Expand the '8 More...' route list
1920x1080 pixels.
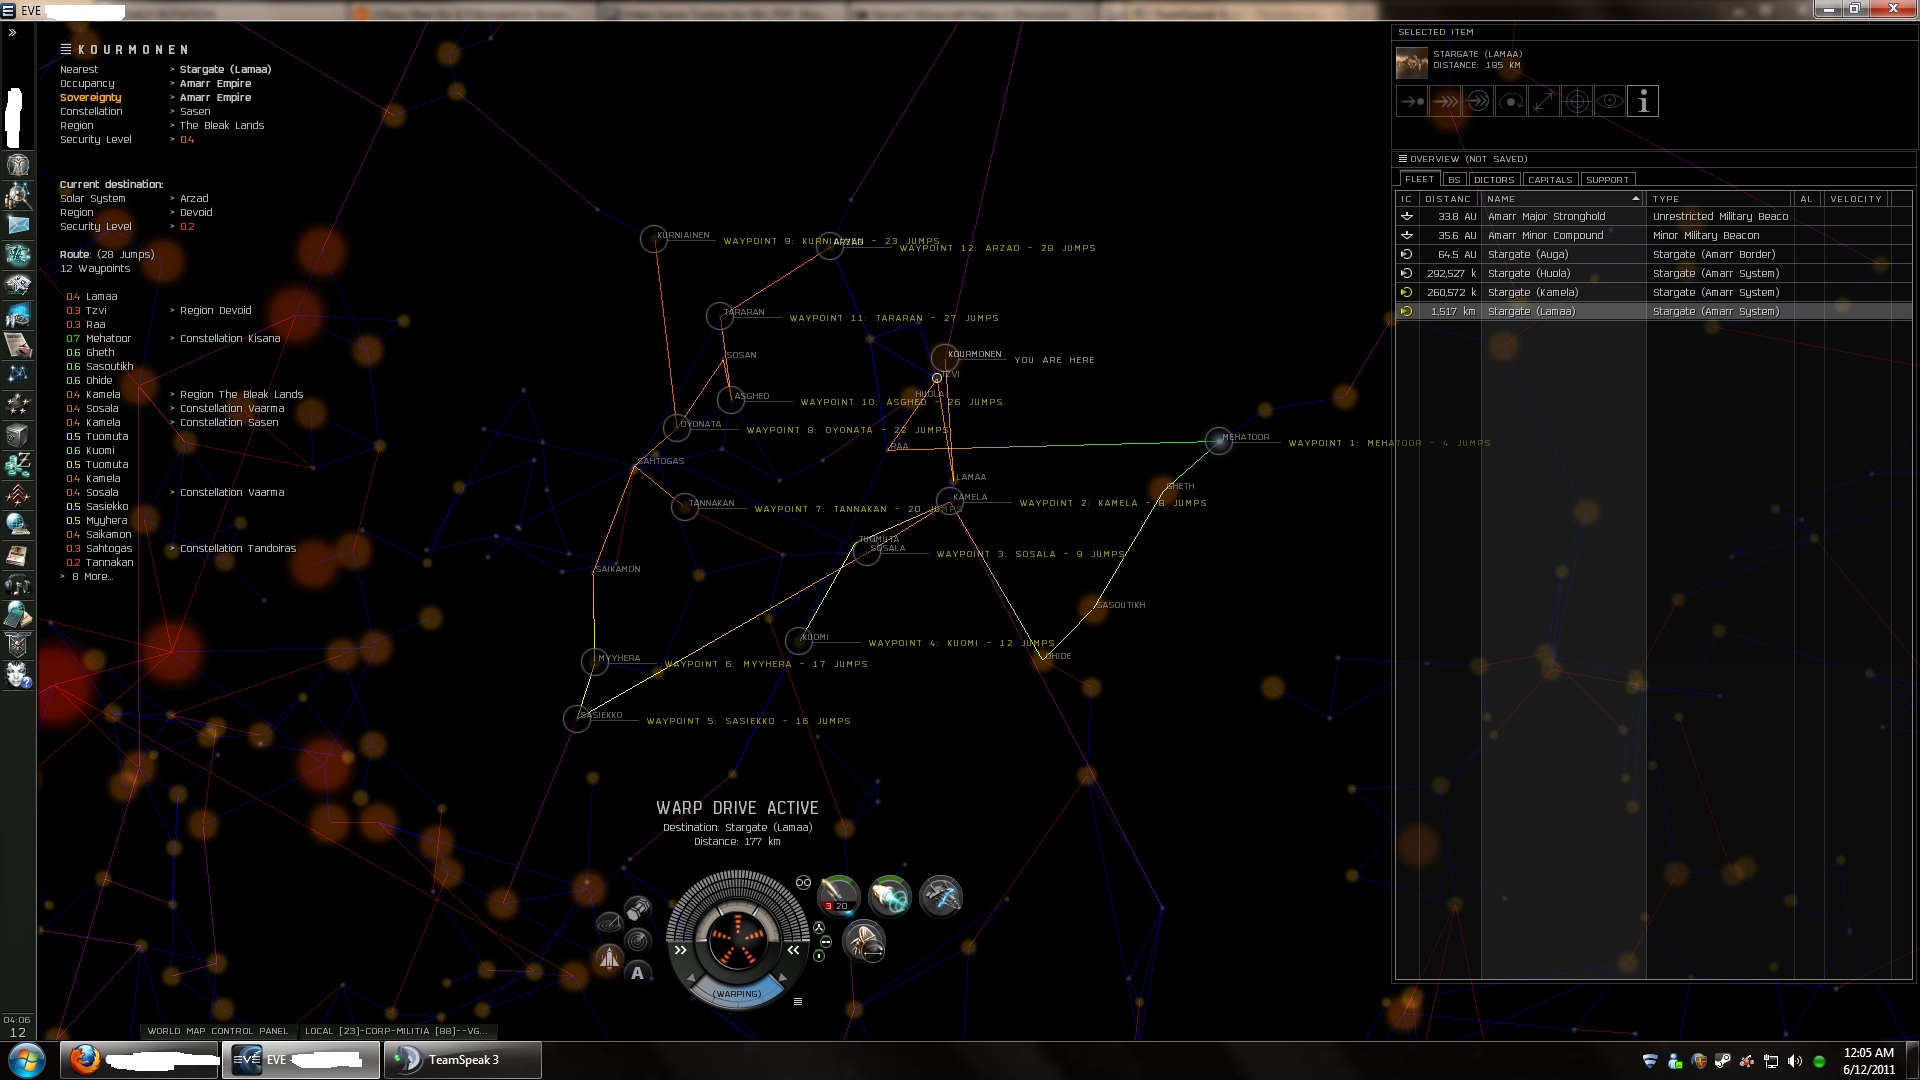click(92, 577)
